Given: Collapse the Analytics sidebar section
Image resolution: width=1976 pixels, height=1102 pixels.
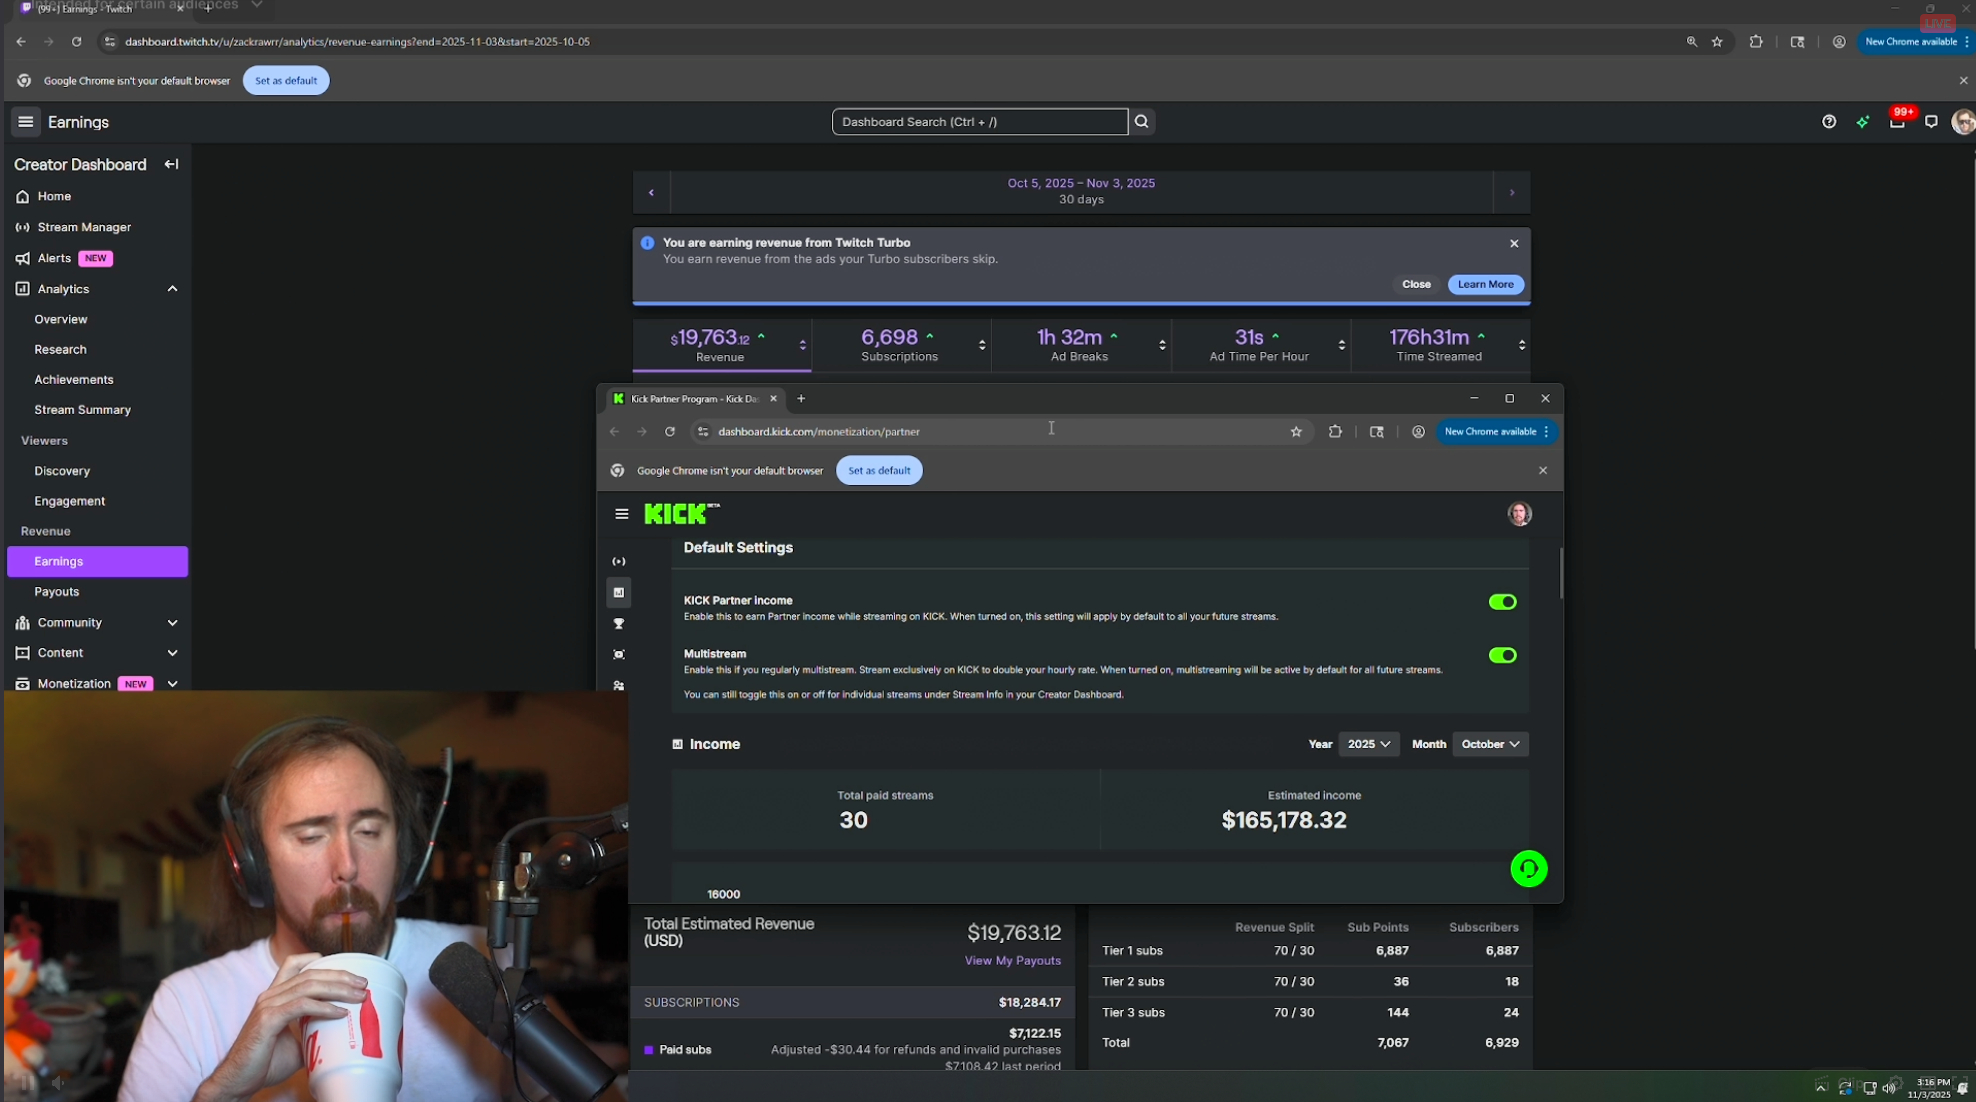Looking at the screenshot, I should (172, 289).
